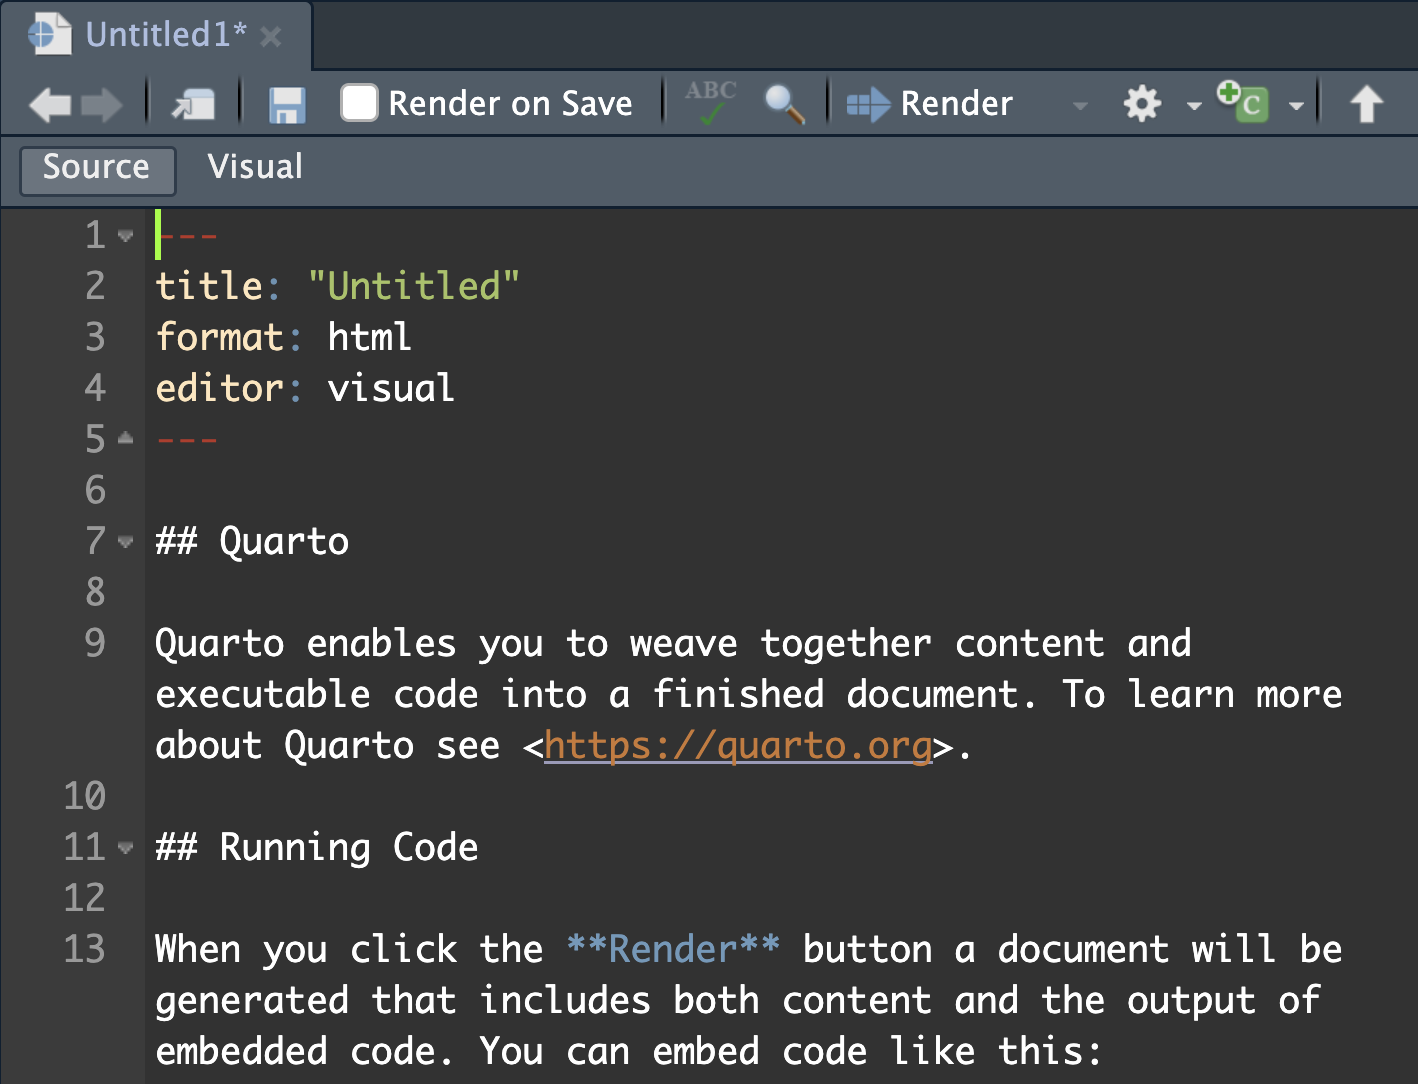Toggle fold marker at line 5
This screenshot has height=1084, width=1418.
(125, 438)
